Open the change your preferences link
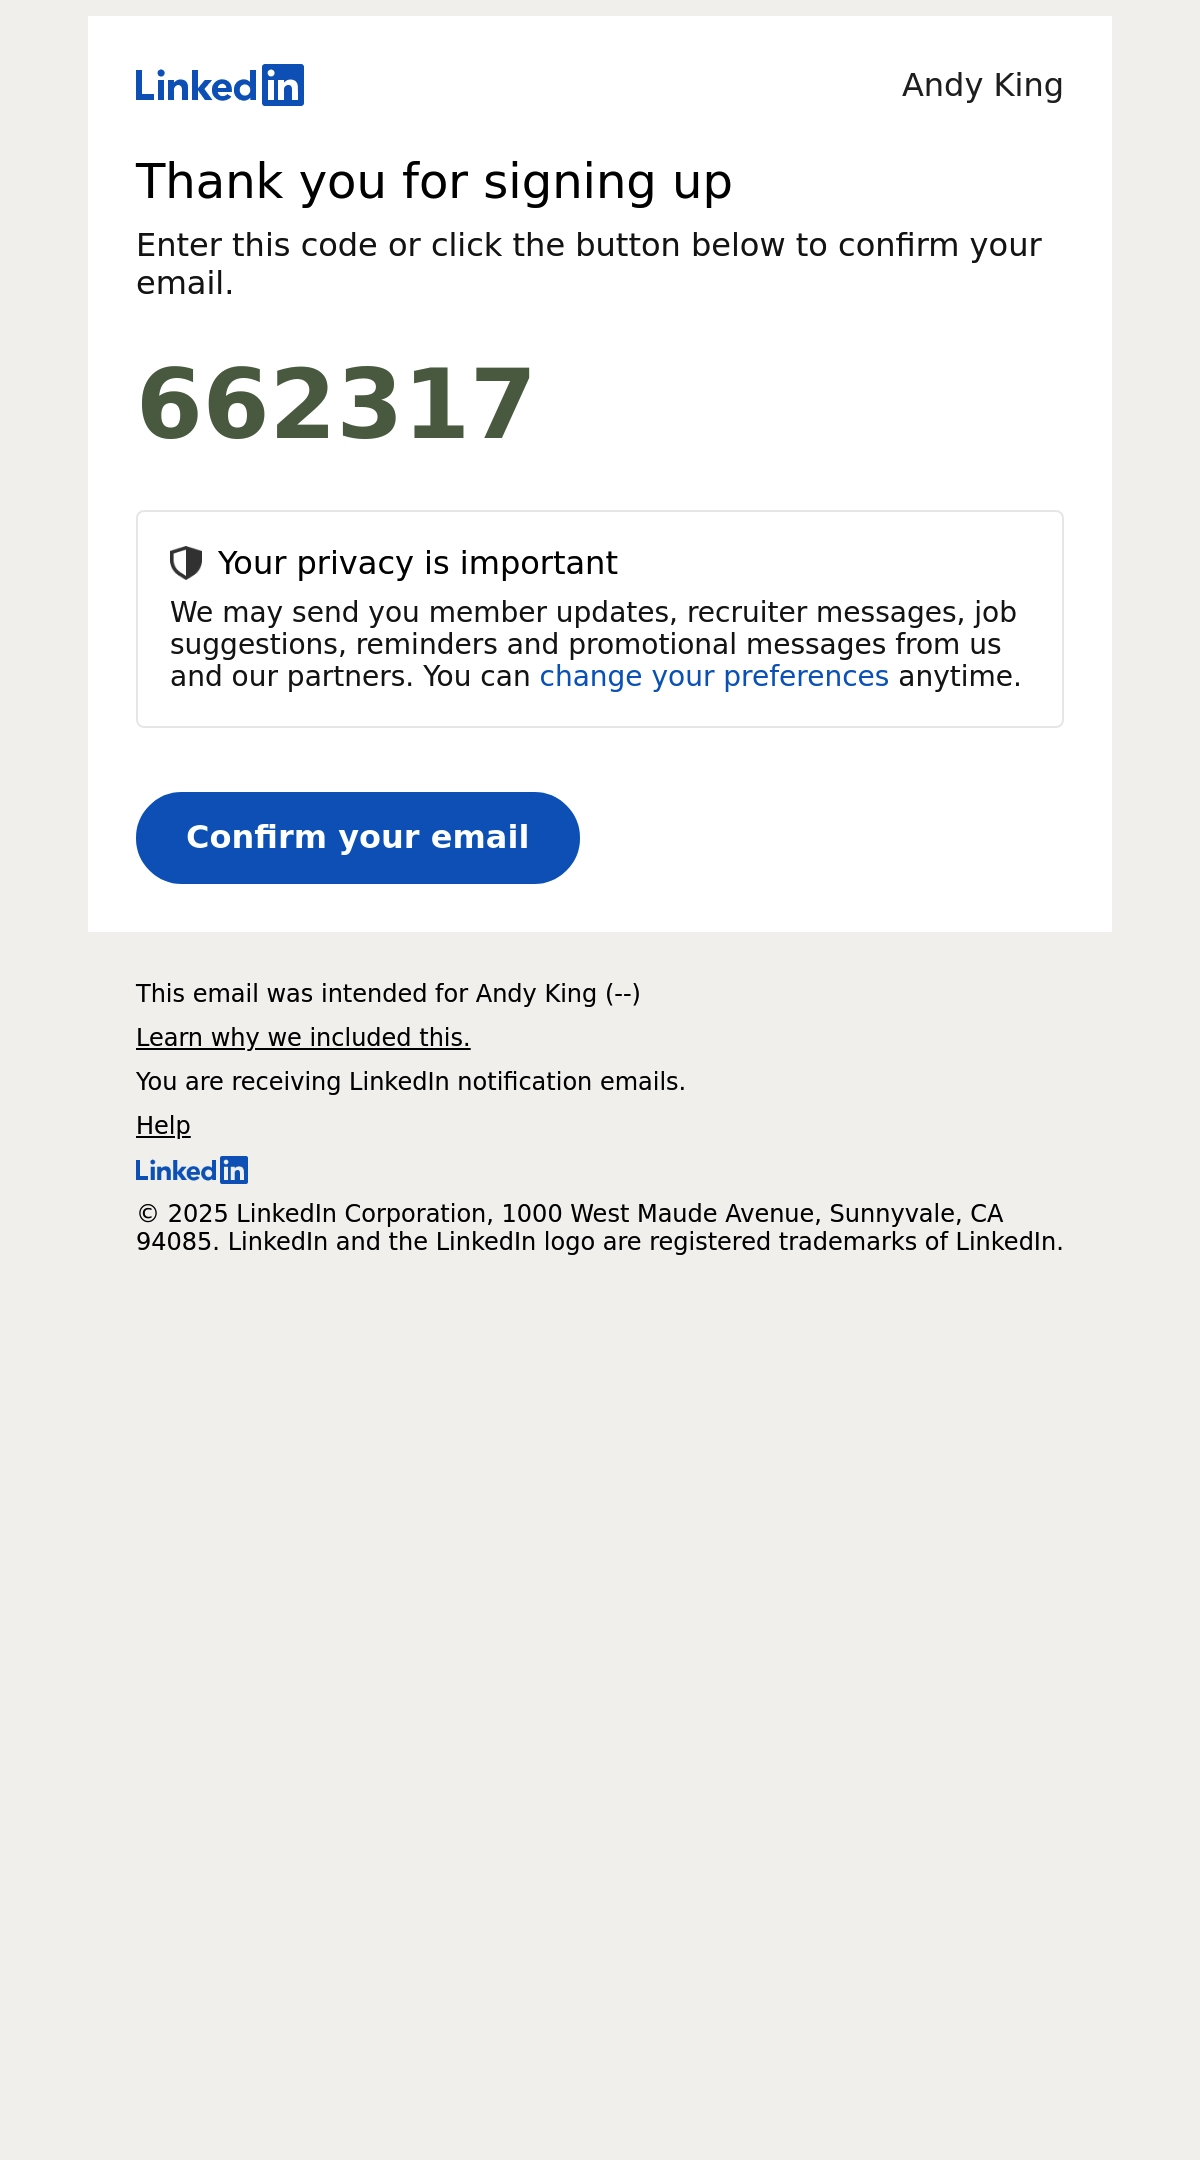The image size is (1200, 2160). tap(714, 676)
